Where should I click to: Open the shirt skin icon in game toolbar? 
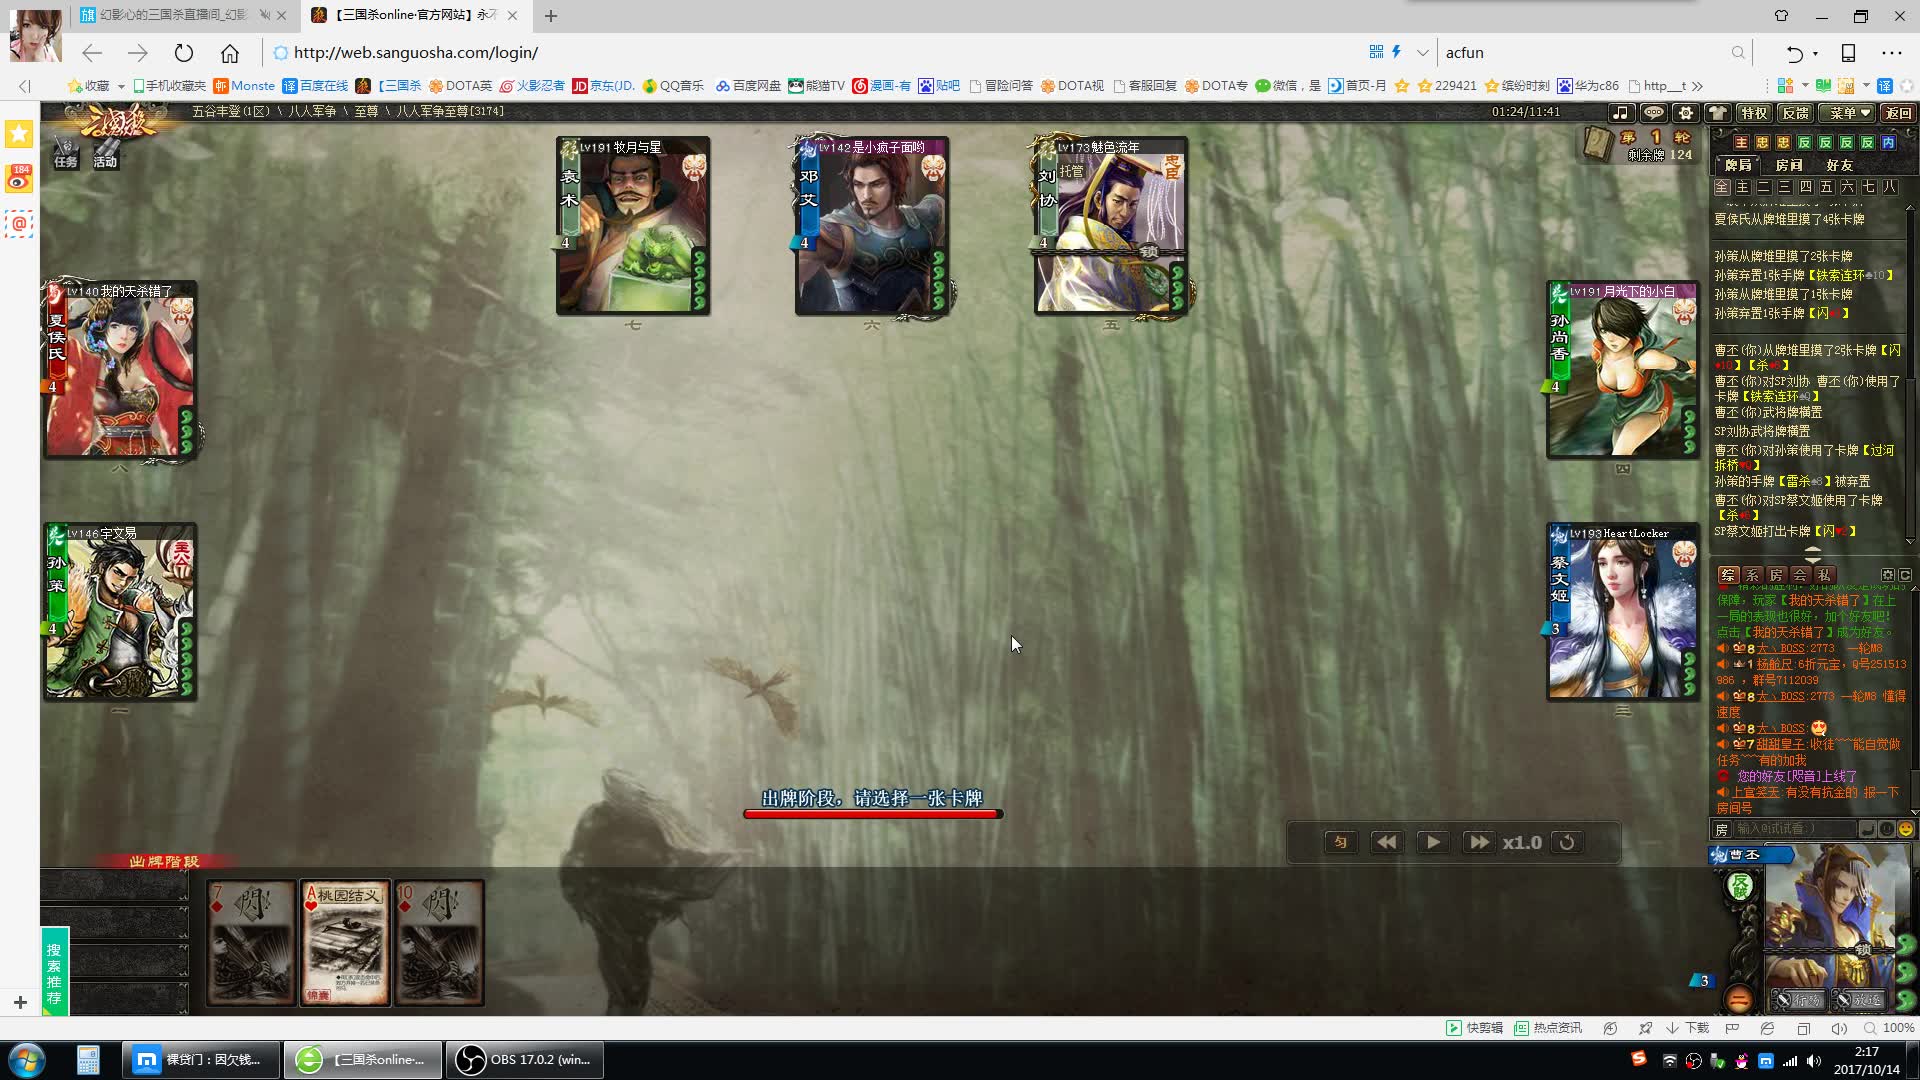point(1718,113)
